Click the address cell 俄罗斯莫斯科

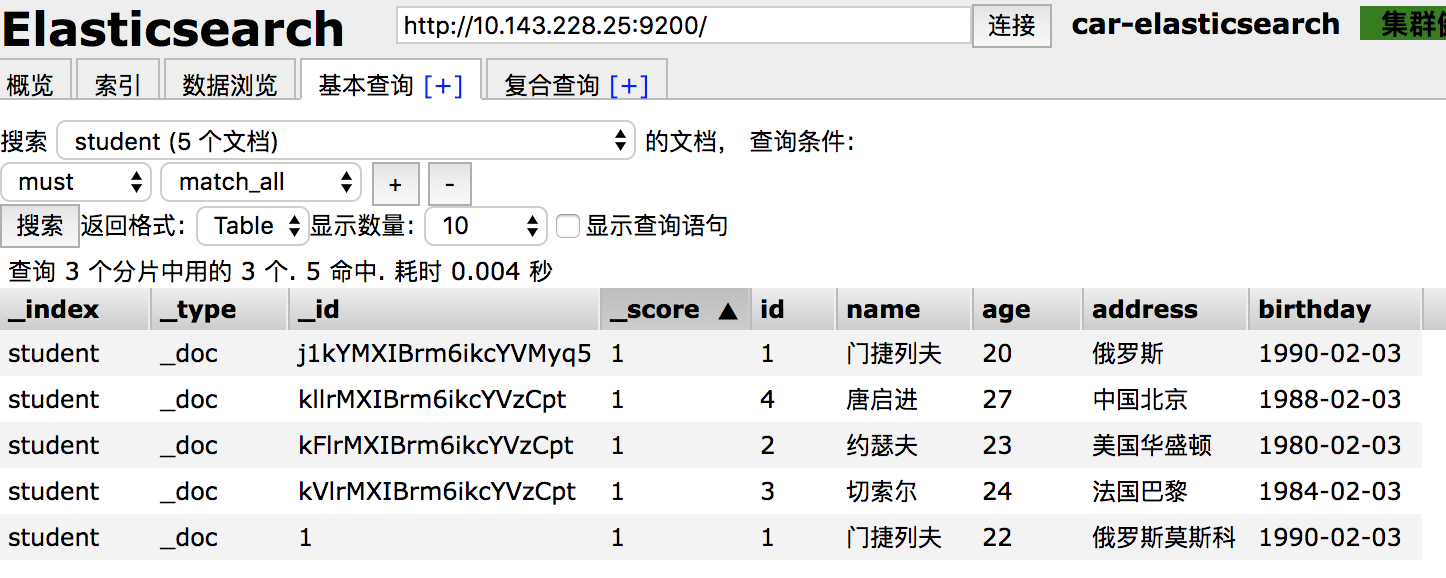coord(1164,538)
